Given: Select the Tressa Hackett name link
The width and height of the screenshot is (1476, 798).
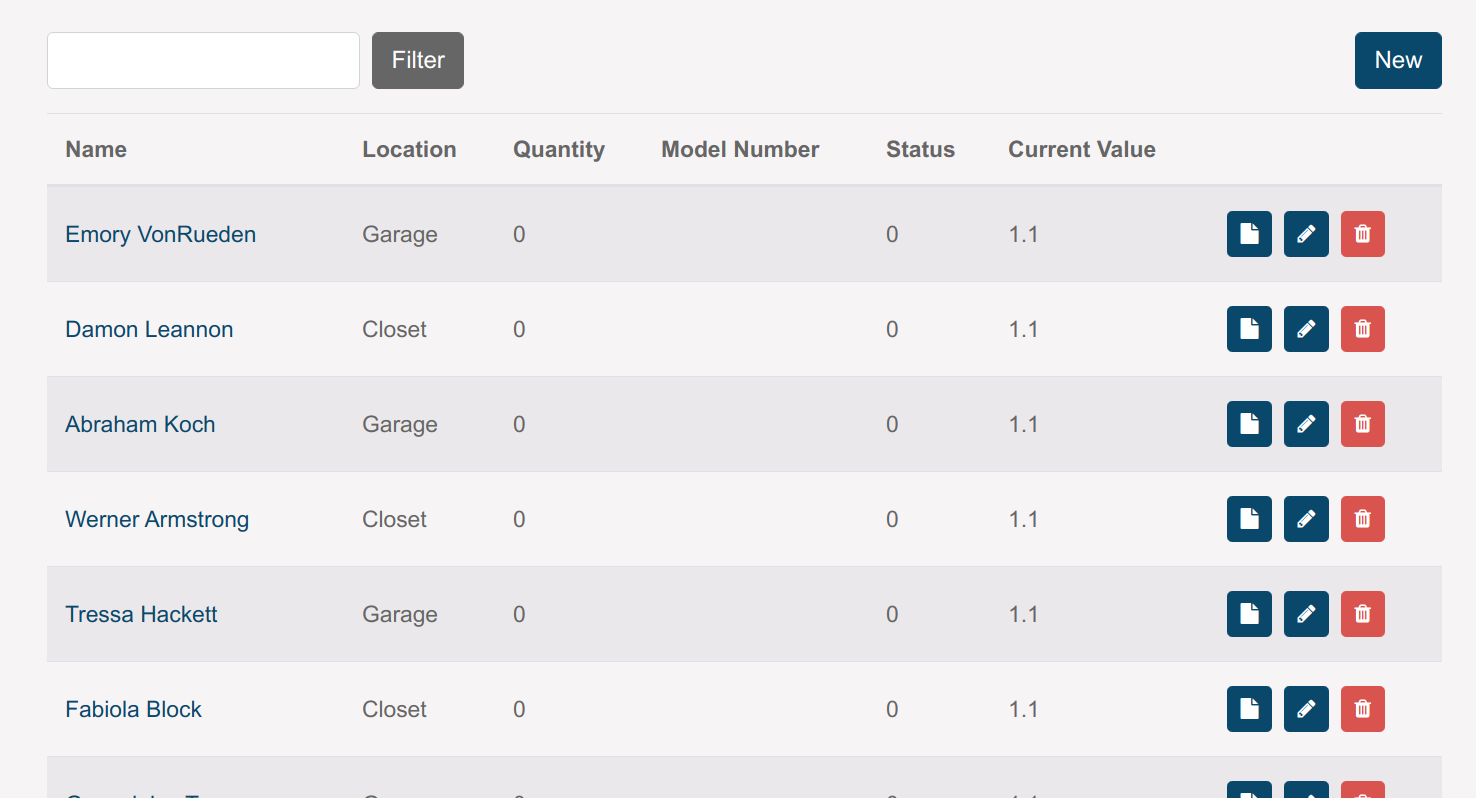Looking at the screenshot, I should [141, 614].
